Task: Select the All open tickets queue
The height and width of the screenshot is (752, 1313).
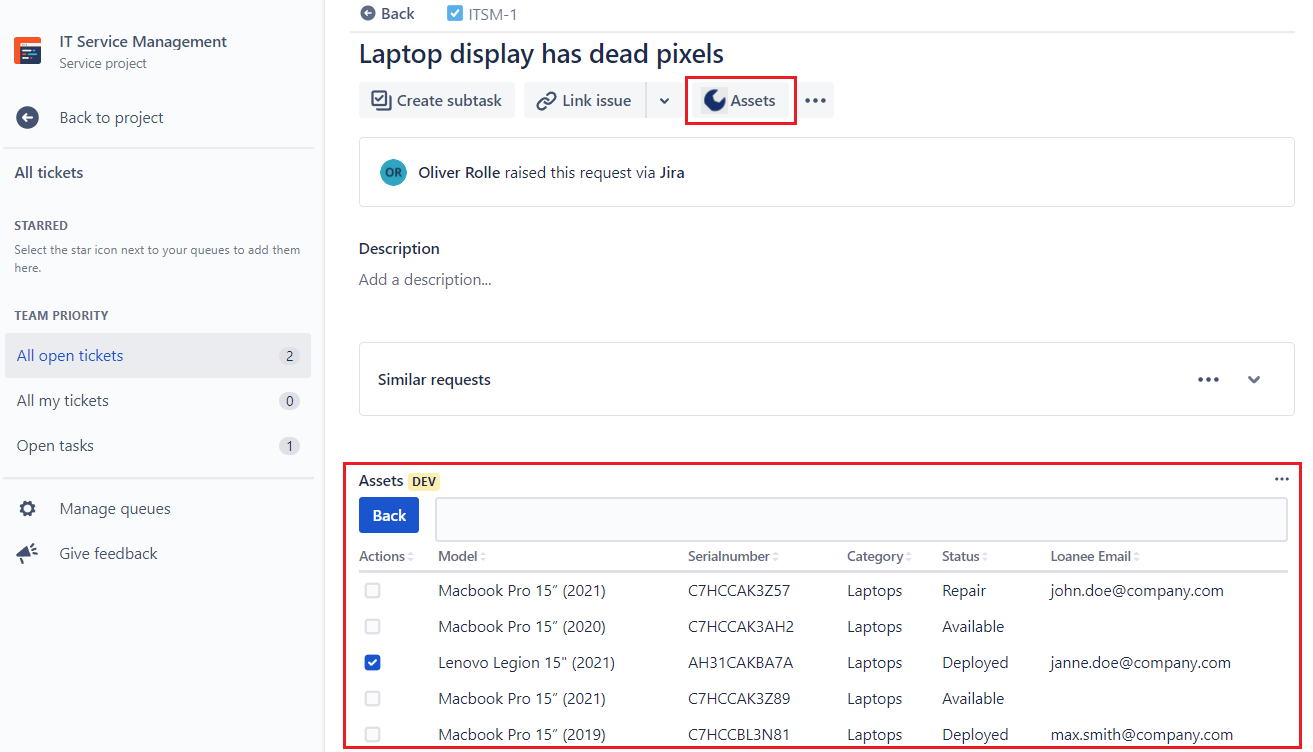Action: (158, 356)
